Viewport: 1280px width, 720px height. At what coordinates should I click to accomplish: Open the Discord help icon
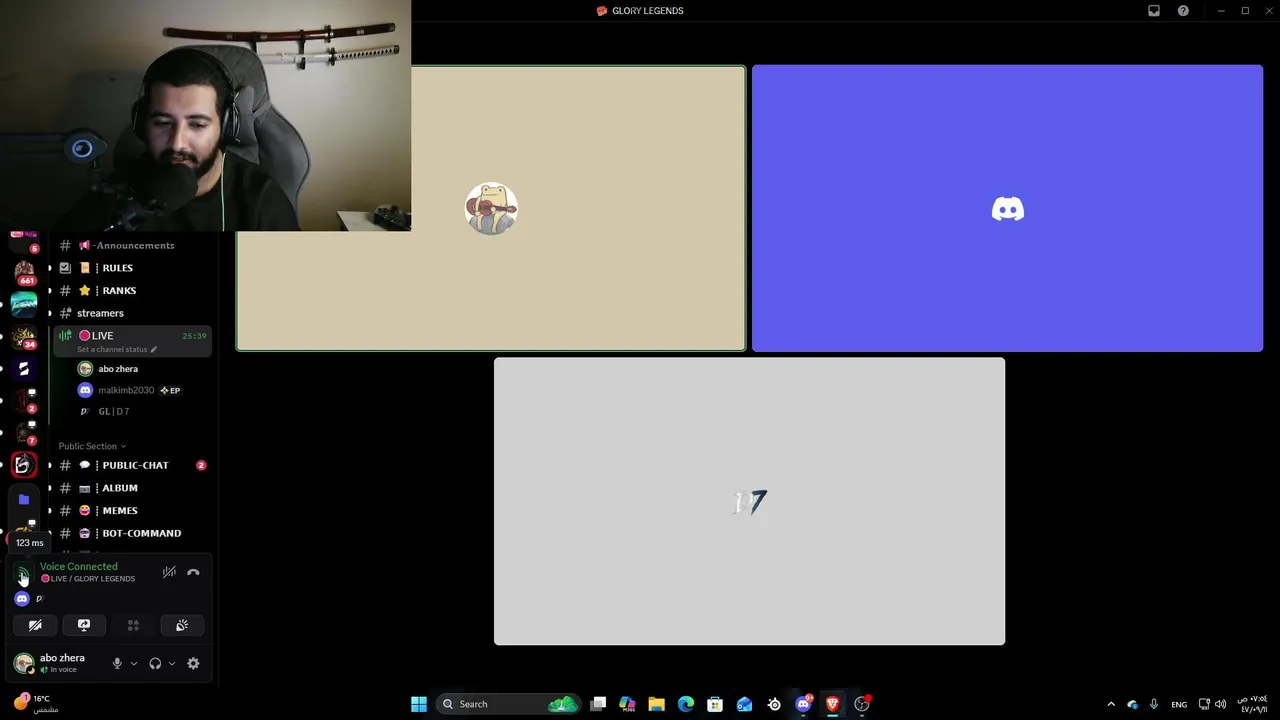pyautogui.click(x=1183, y=11)
